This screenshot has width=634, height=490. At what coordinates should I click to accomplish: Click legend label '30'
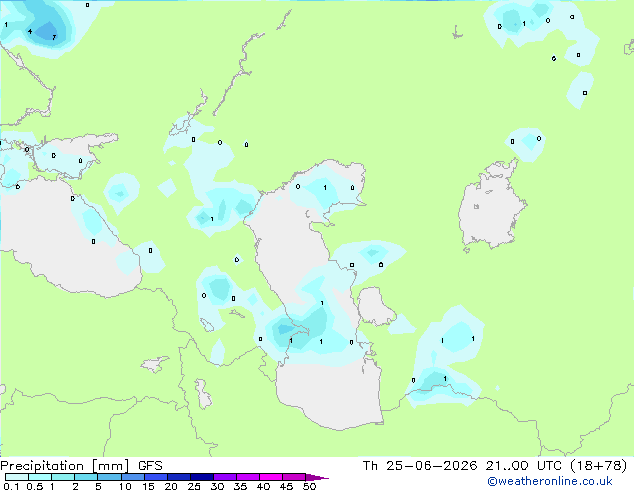tap(217, 486)
